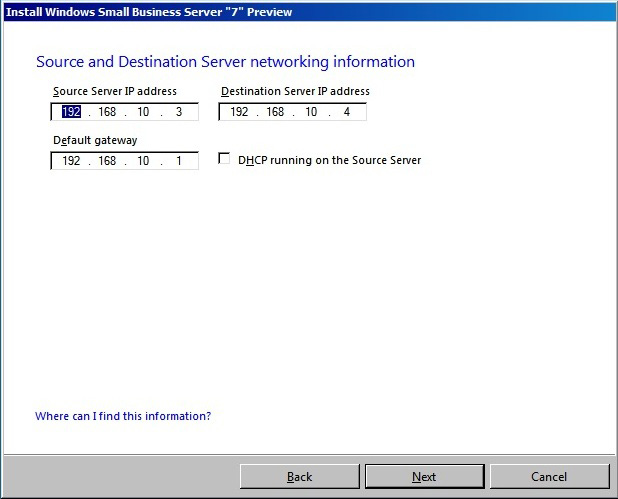Image resolution: width=618 pixels, height=499 pixels.
Task: Click first octet 192 of Destination Server IP
Action: (239, 112)
